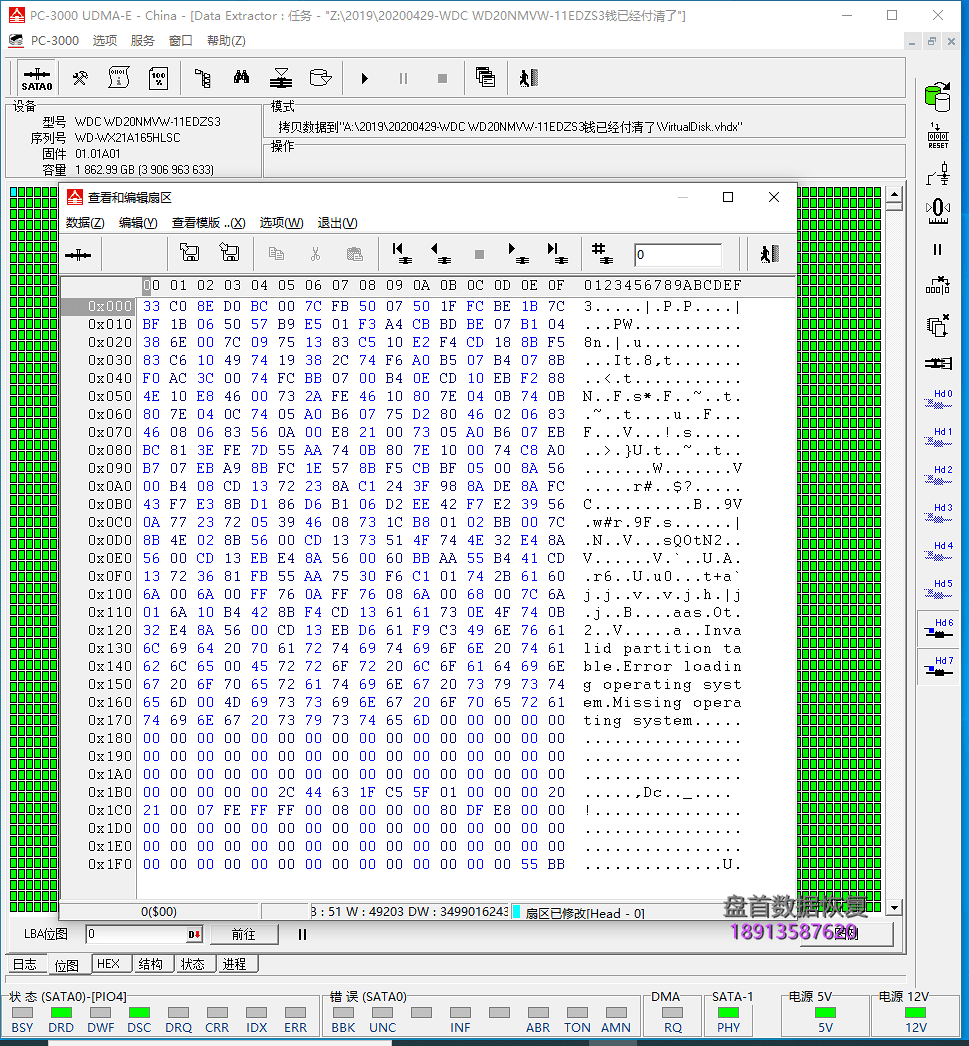Viewport: 969px width, 1046px height.
Task: Select hex byte 33 at offset 0x000
Action: (151, 306)
